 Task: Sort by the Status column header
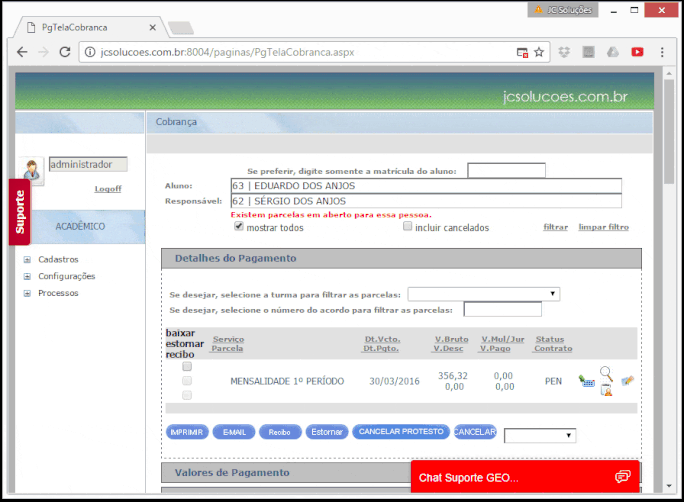point(550,339)
